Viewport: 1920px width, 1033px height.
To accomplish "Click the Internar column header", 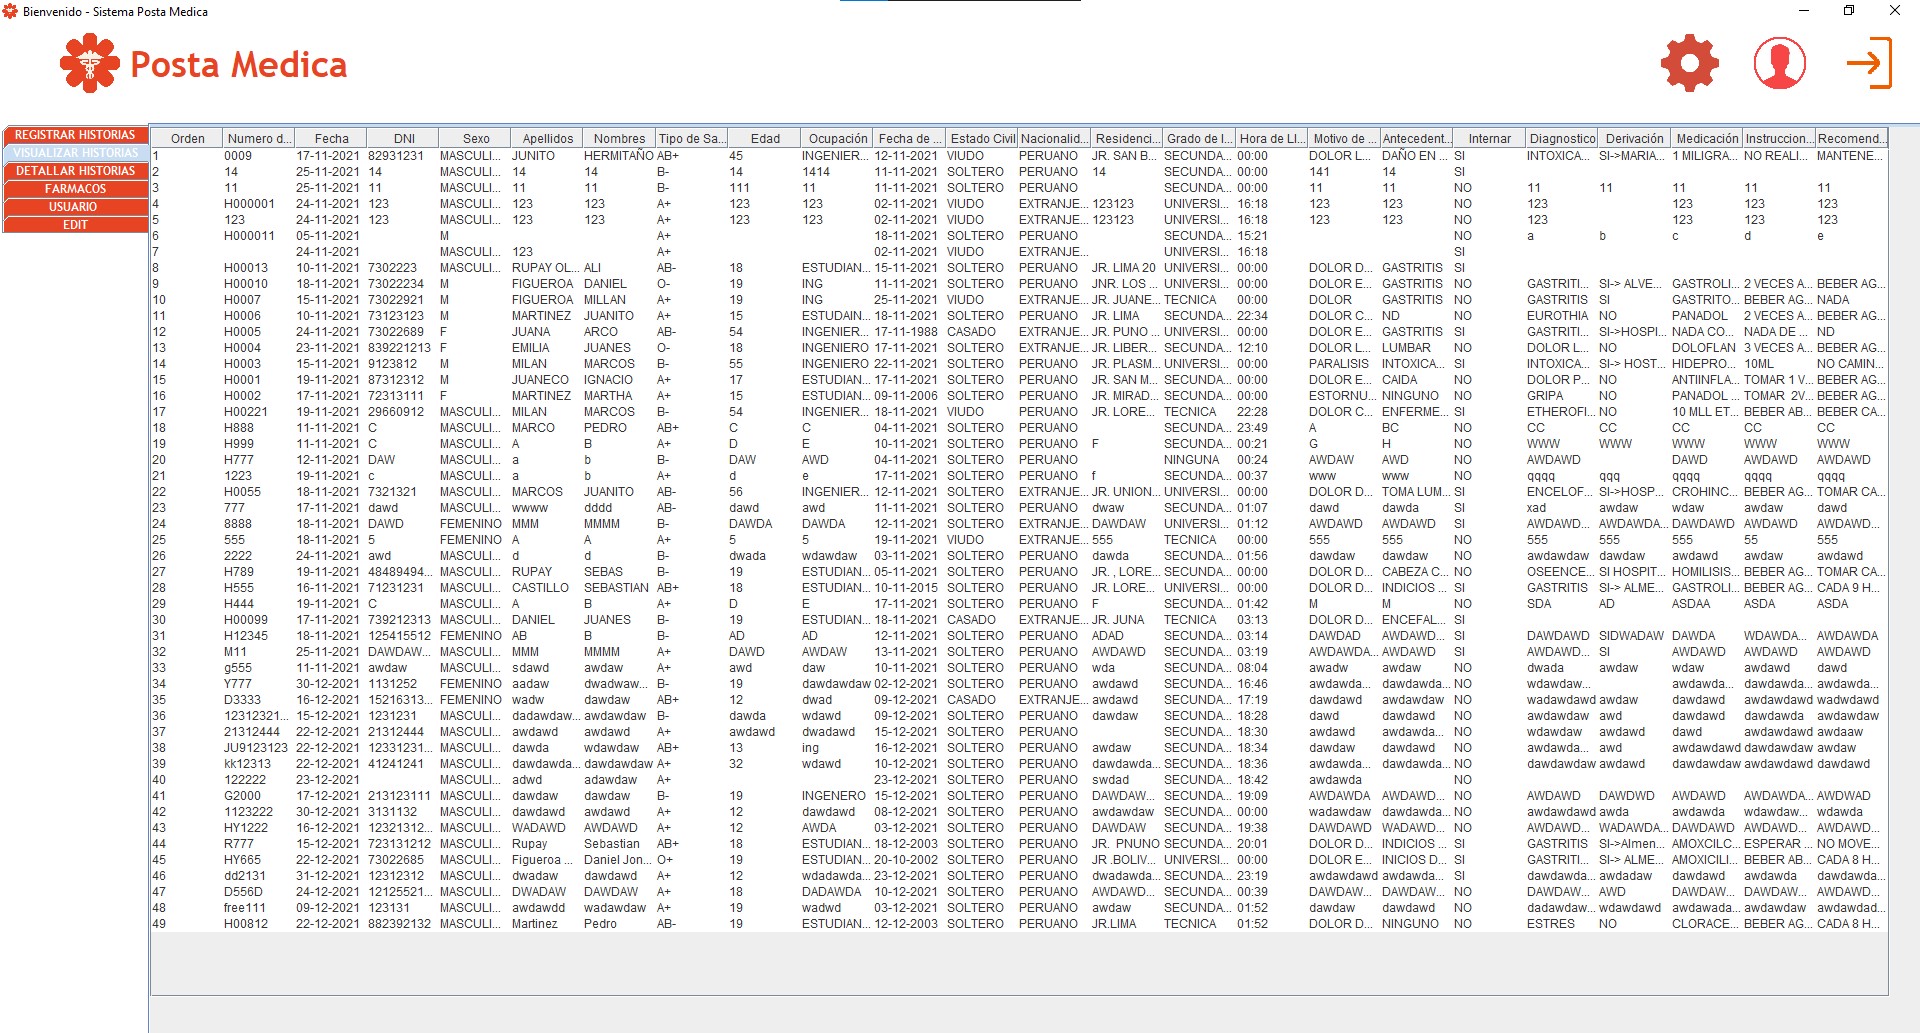I will [x=1489, y=139].
